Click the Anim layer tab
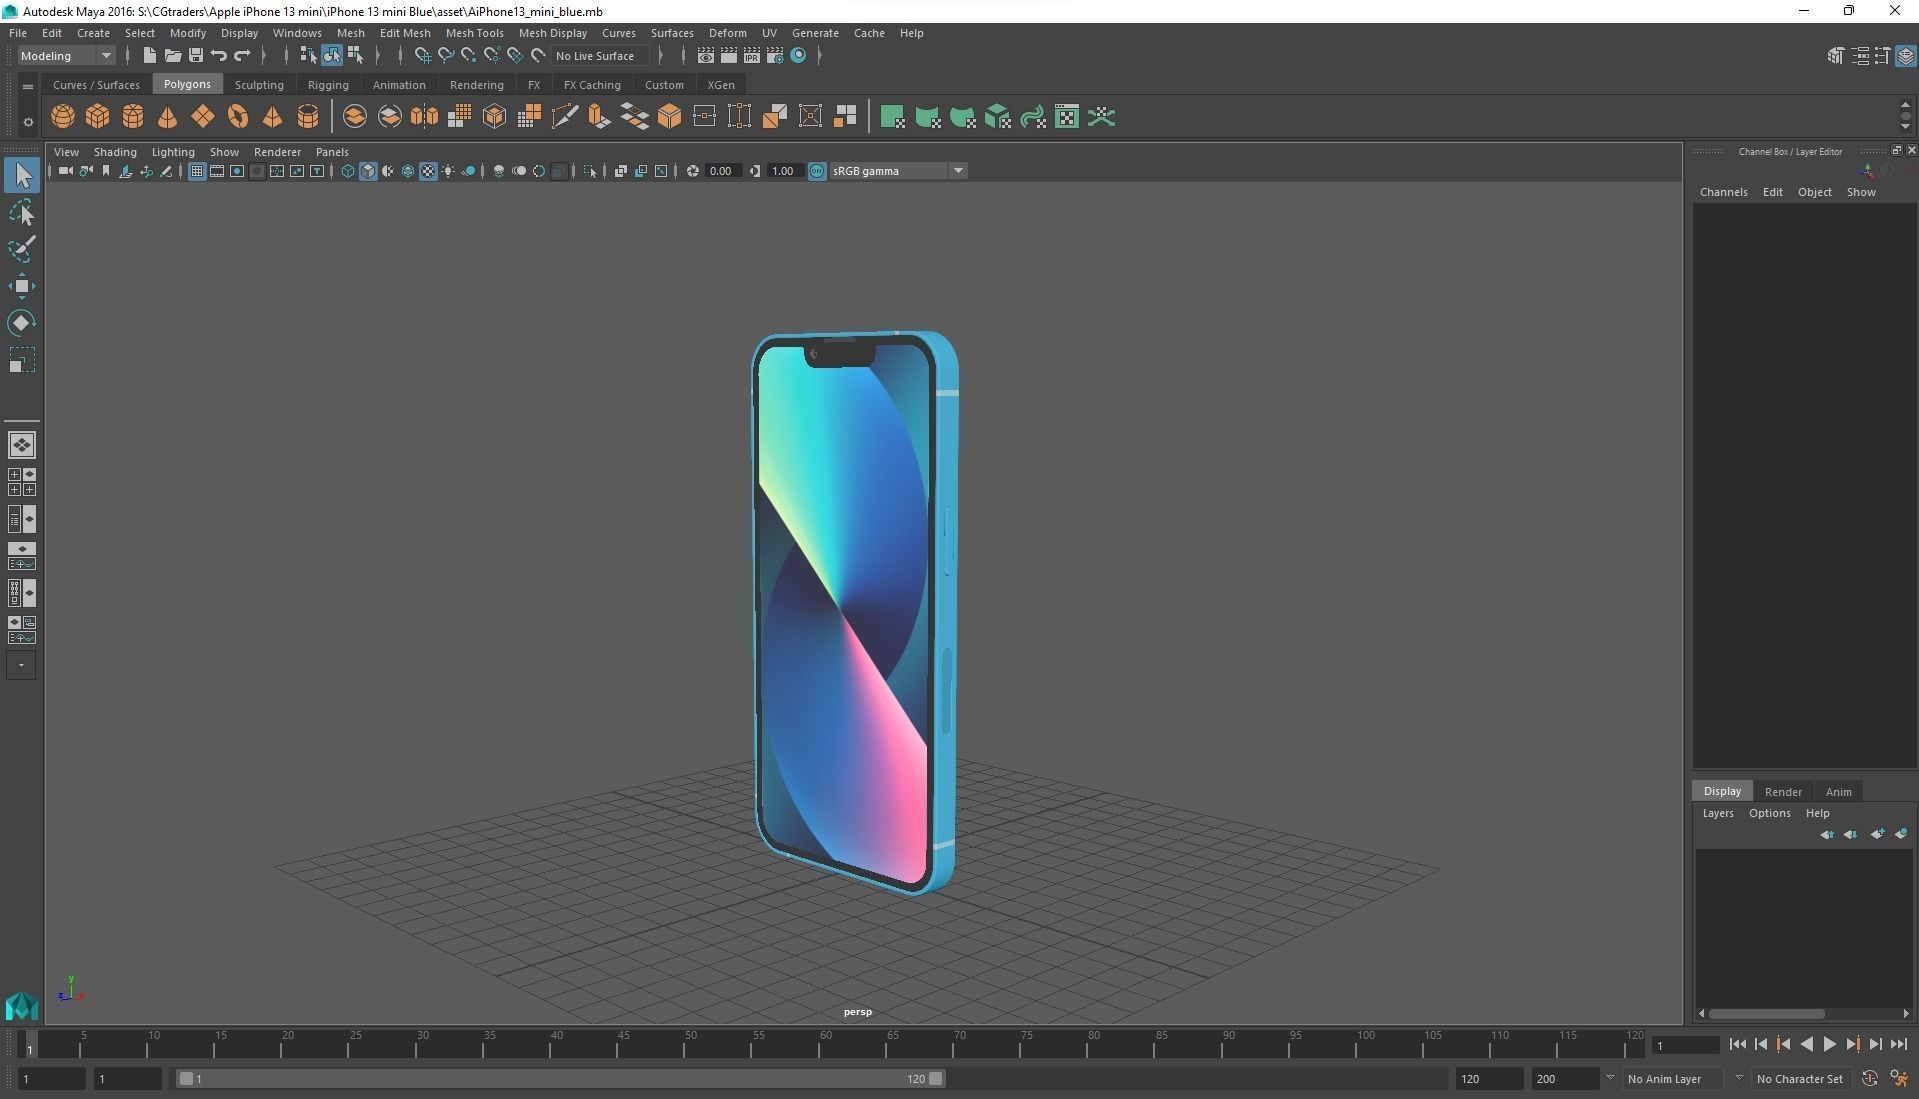 (1838, 792)
